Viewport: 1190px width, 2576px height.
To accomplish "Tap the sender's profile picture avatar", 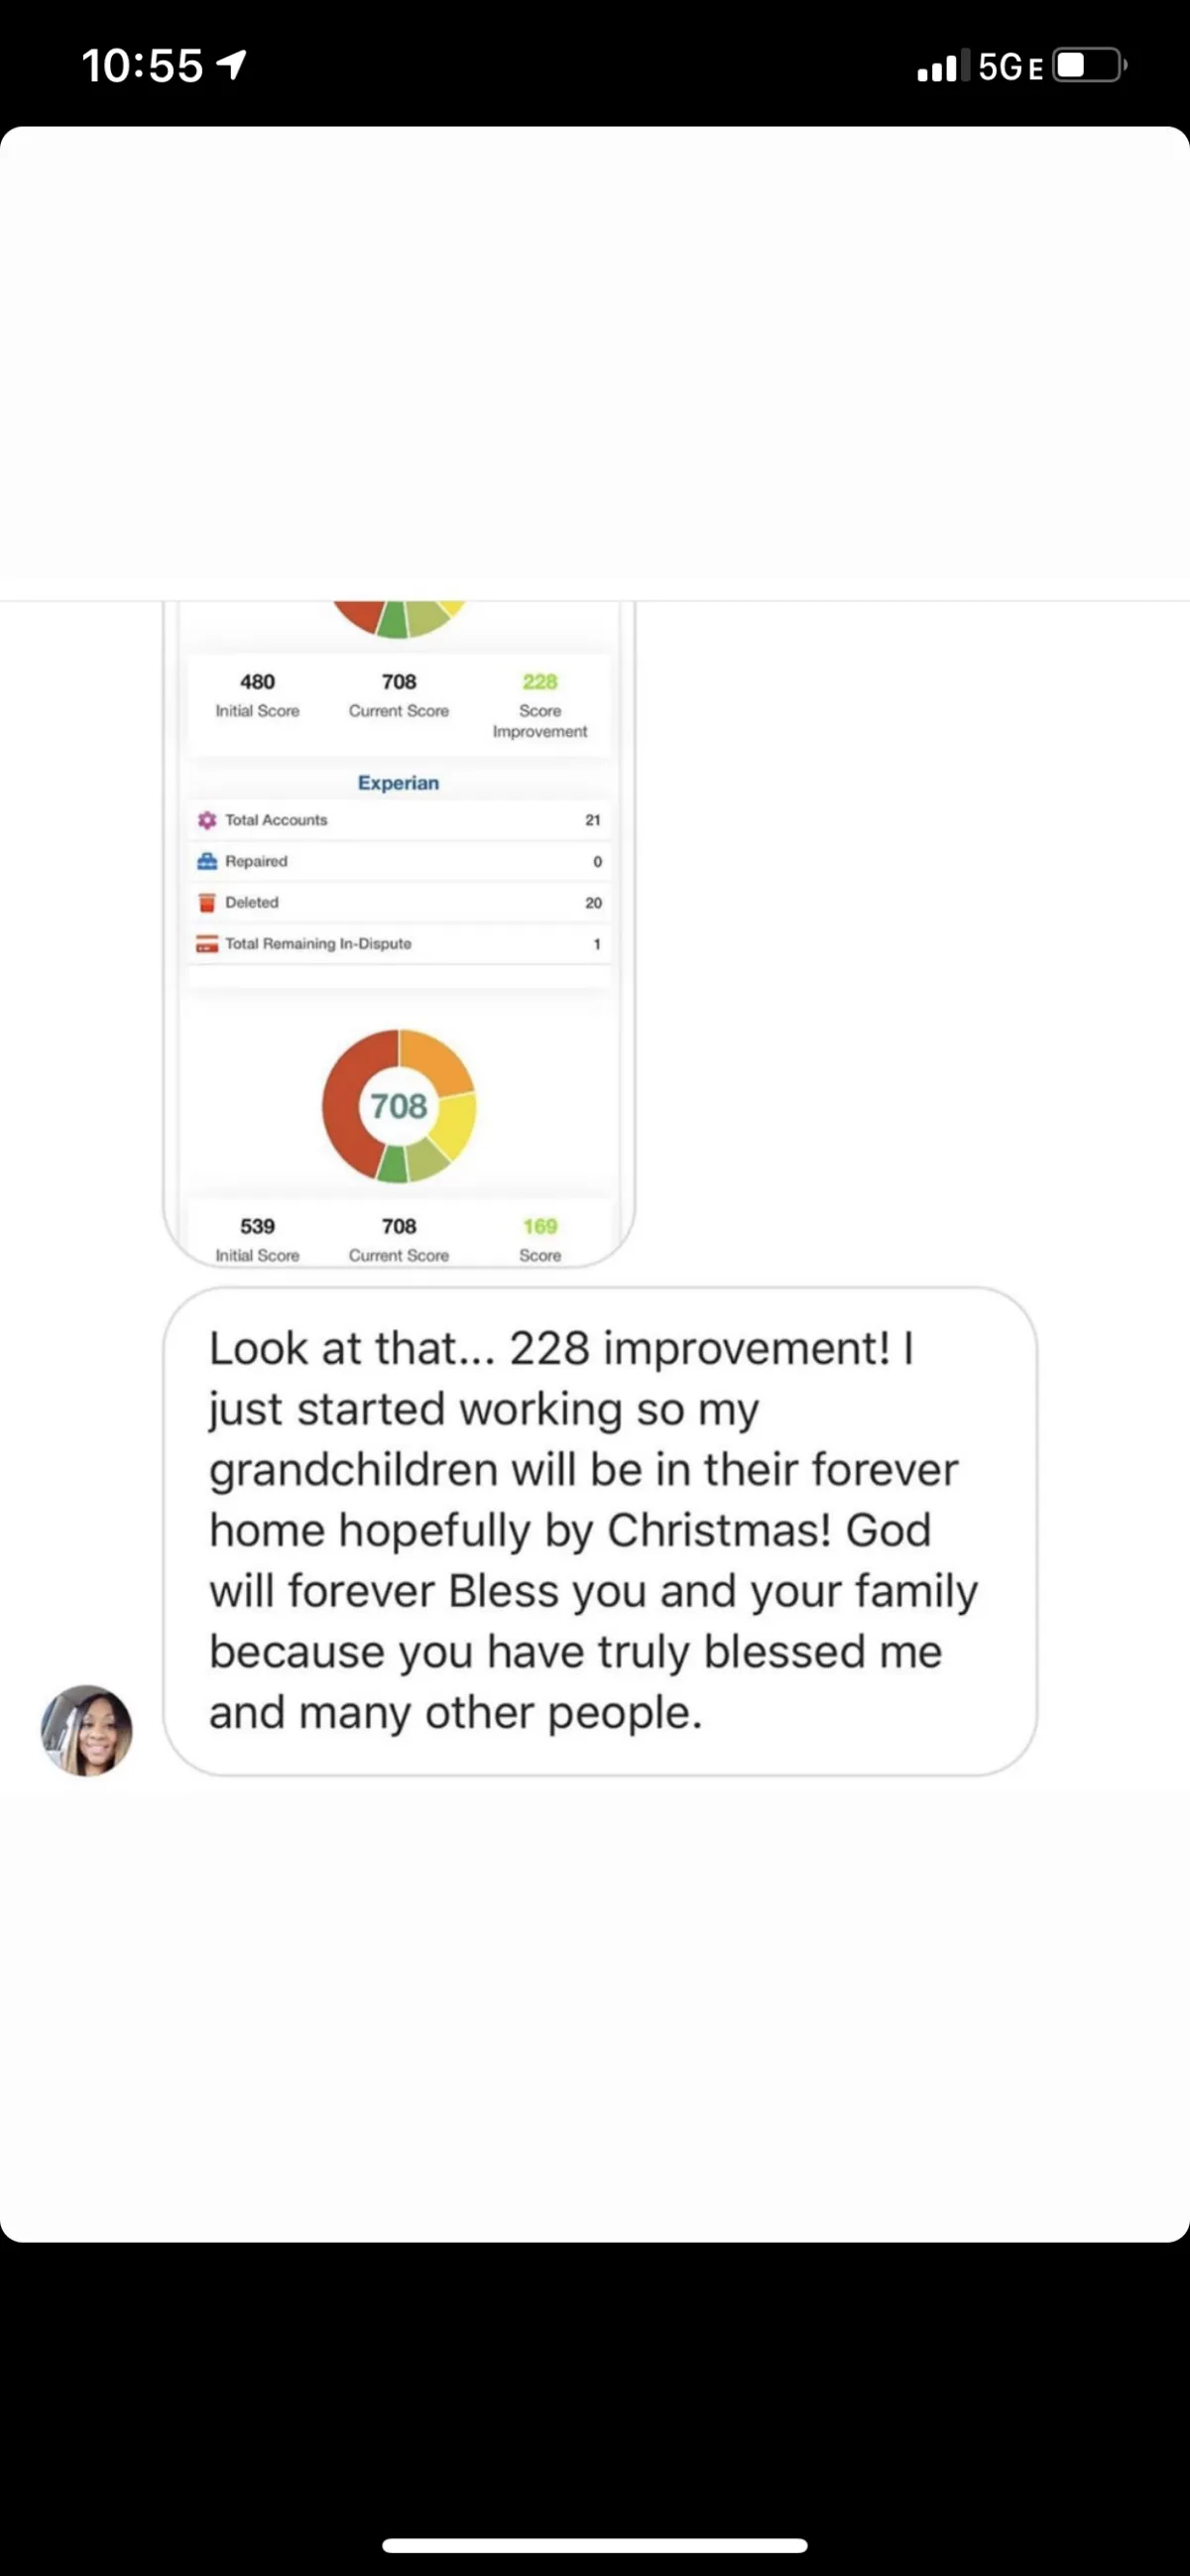I will [87, 1731].
